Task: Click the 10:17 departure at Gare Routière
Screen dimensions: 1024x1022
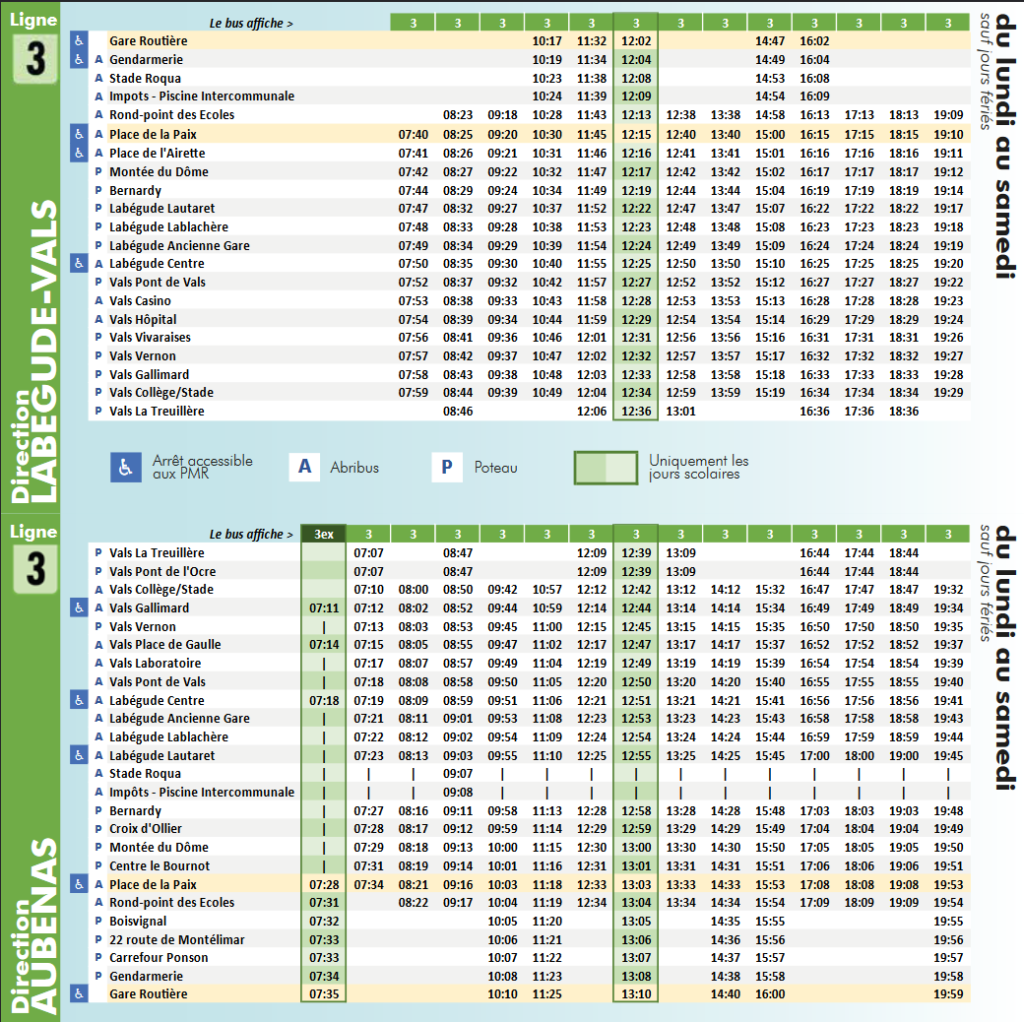Action: coord(547,41)
